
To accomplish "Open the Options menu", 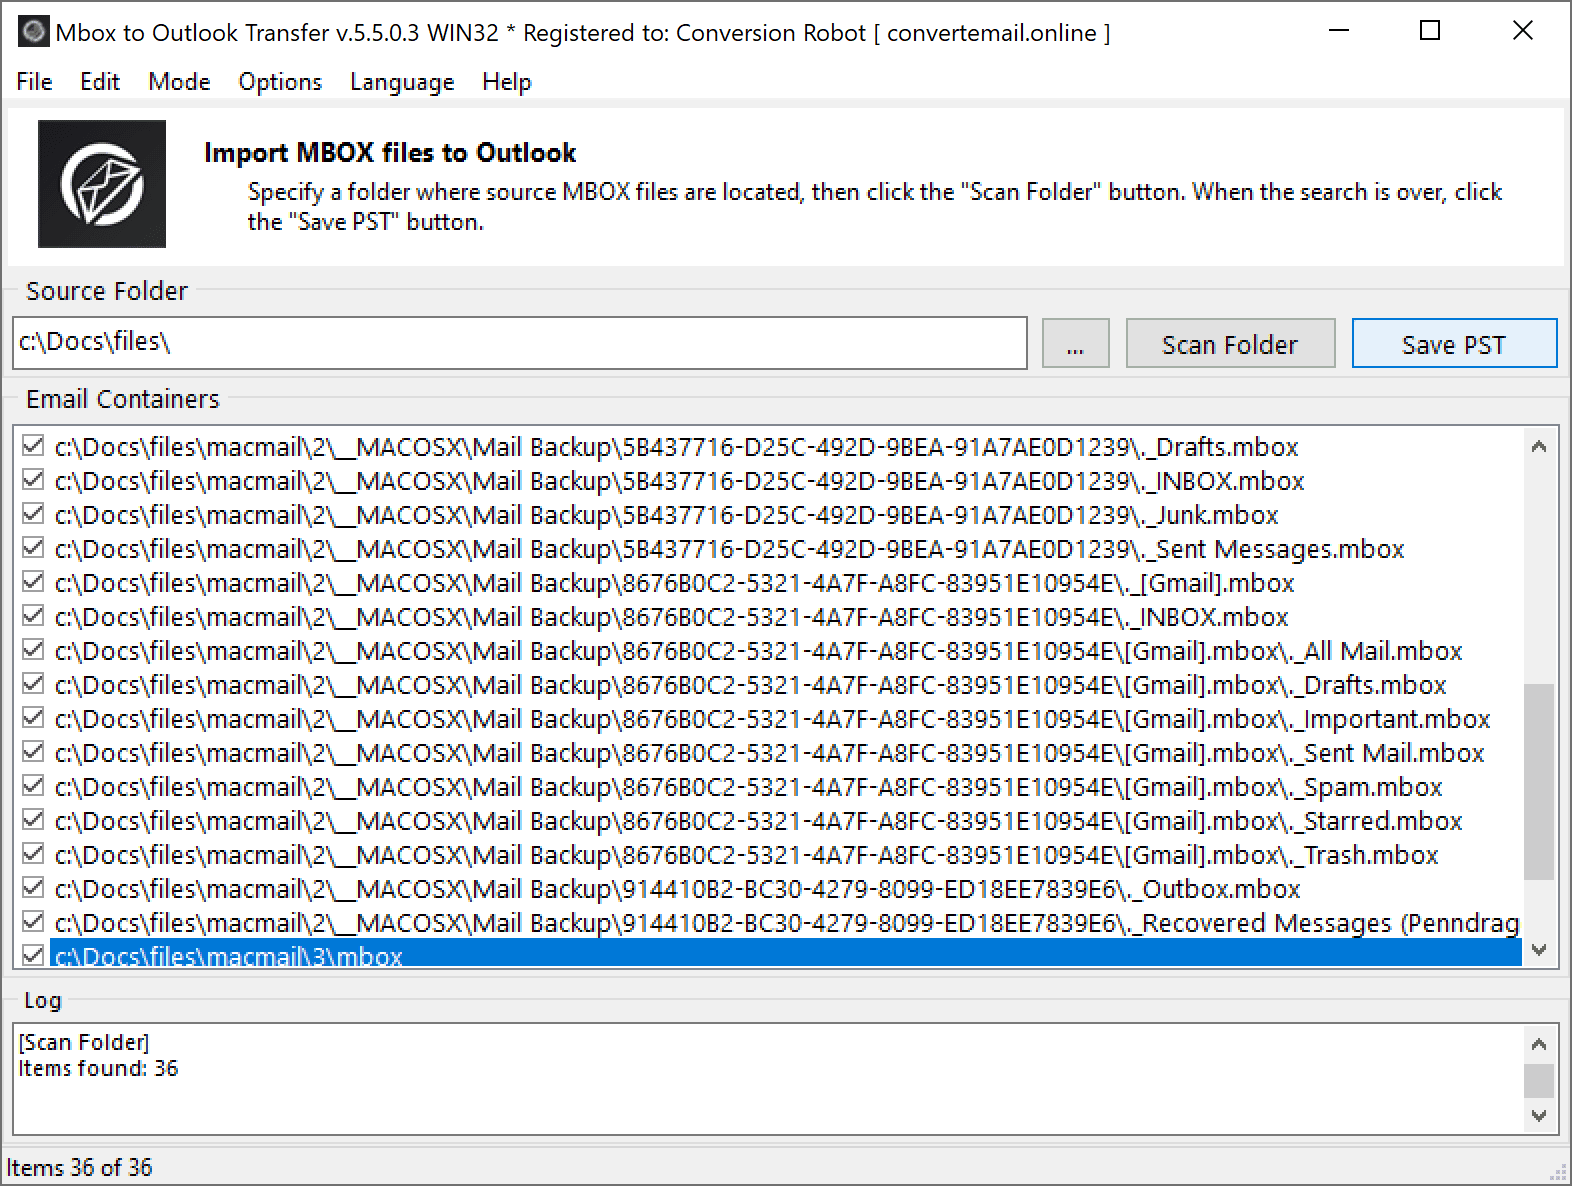I will click(280, 82).
